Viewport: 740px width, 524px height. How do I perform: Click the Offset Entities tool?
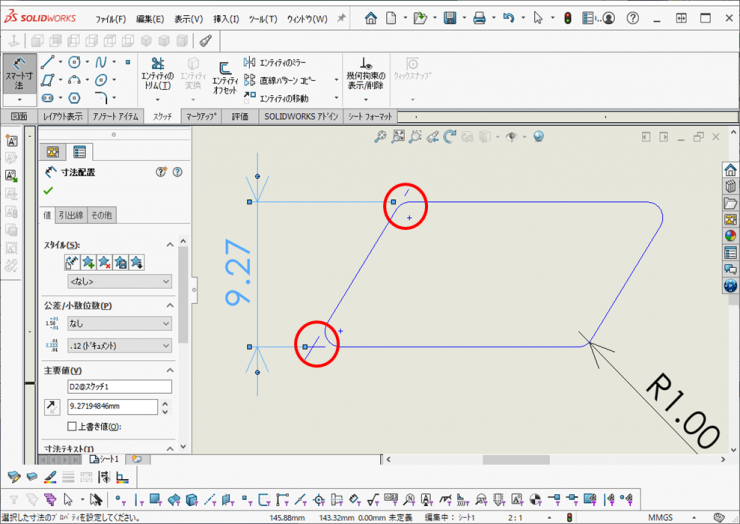(x=224, y=78)
